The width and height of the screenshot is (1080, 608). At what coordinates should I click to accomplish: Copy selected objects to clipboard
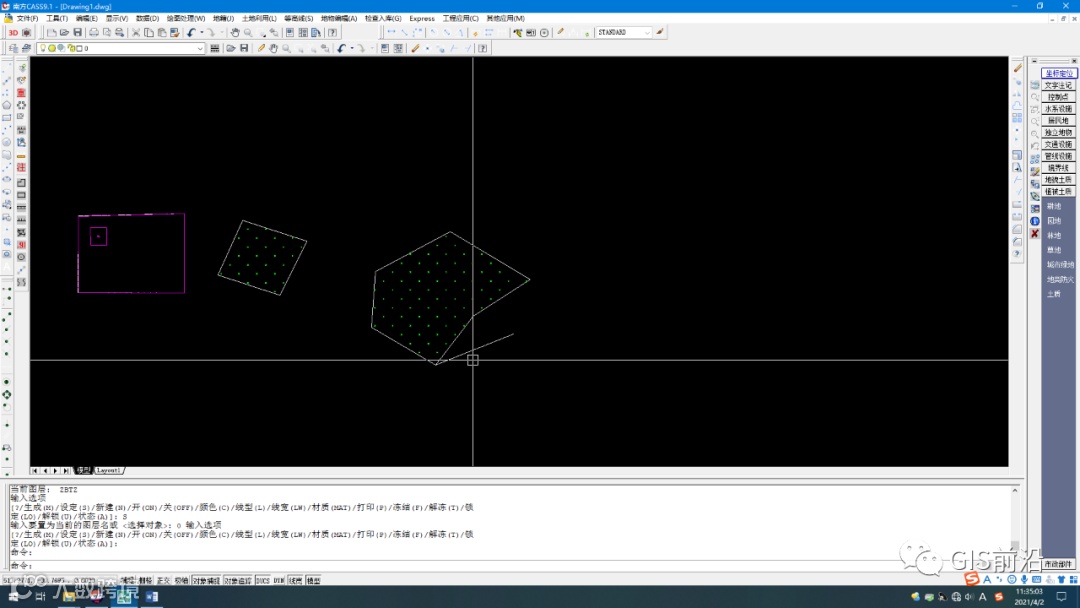coord(149,32)
